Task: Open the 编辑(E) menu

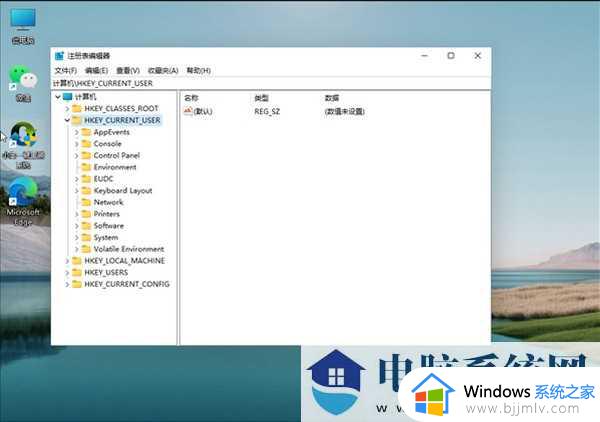Action: (96, 70)
